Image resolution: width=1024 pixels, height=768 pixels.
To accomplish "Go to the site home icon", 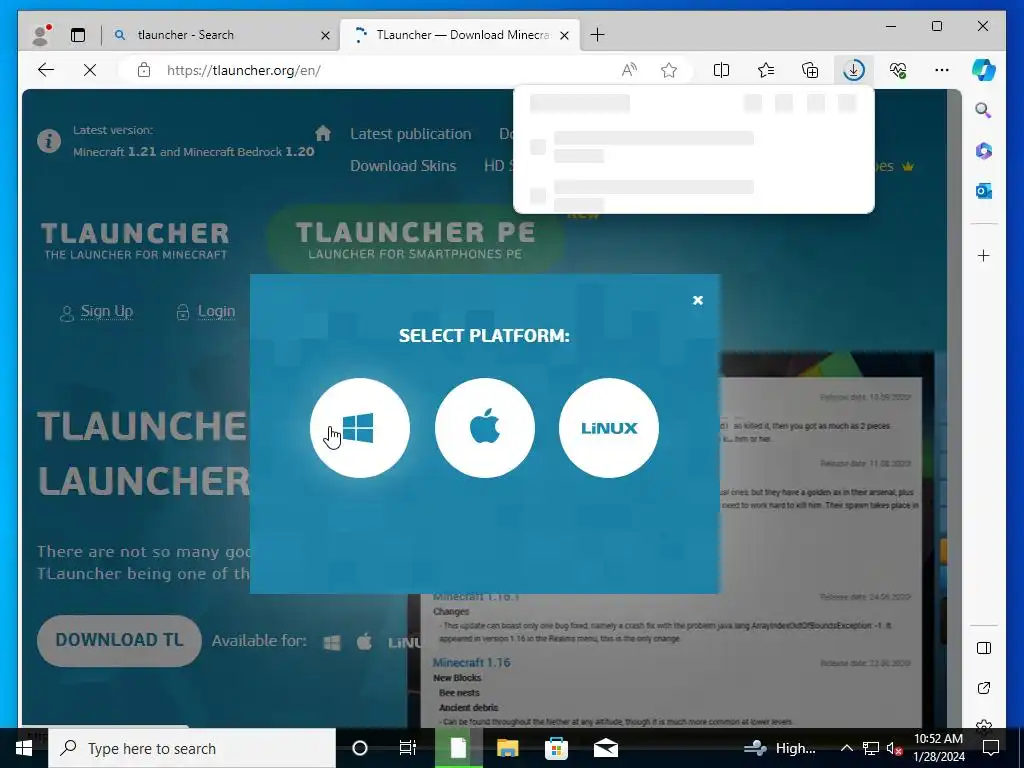I will click(x=323, y=133).
